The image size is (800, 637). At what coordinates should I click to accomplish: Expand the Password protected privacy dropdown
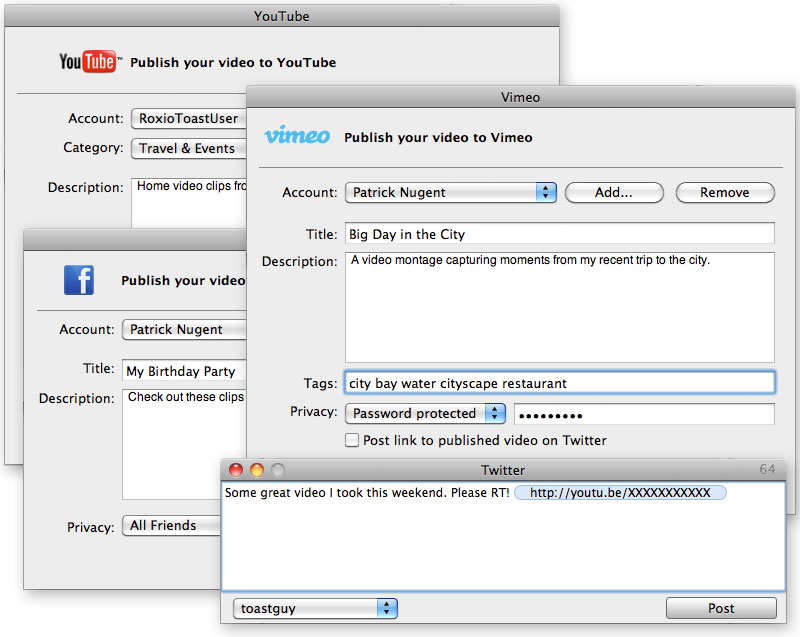(426, 413)
